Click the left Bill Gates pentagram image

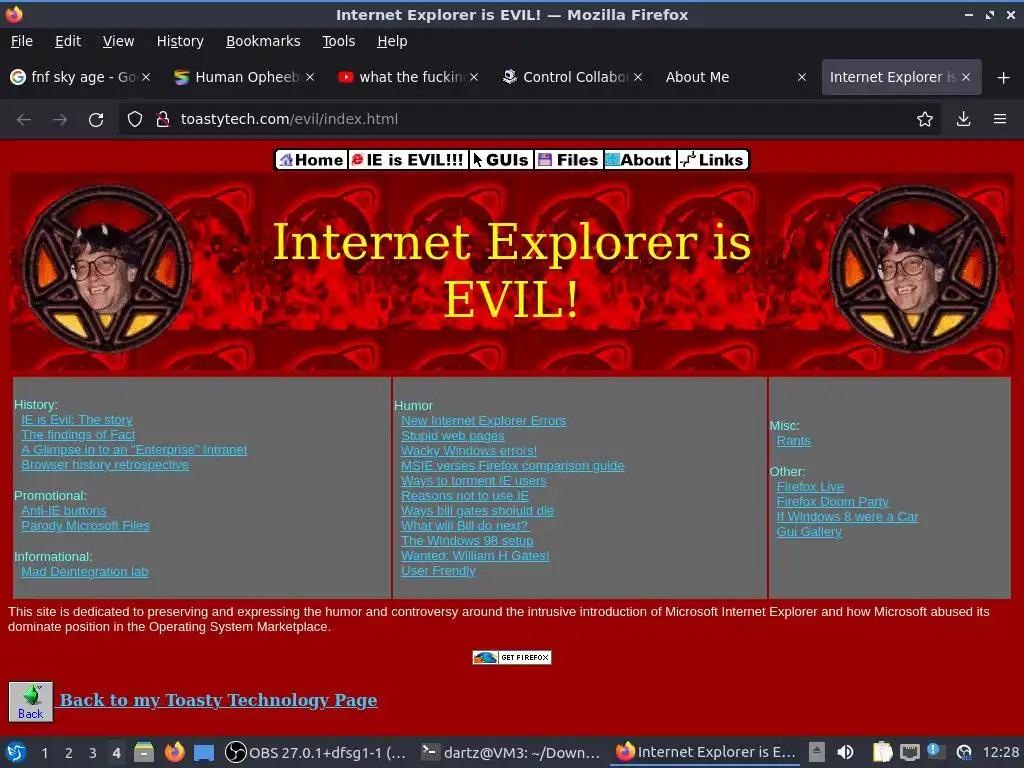107,268
